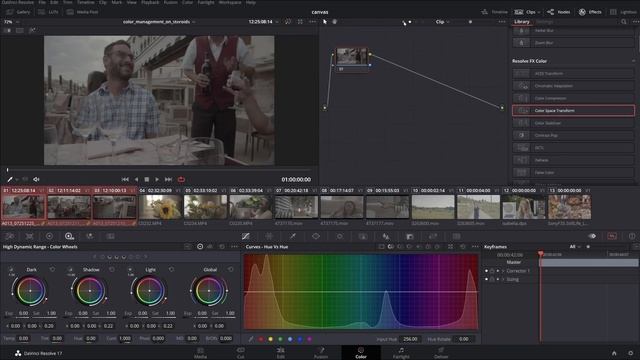Image resolution: width=640 pixels, height=360 pixels.
Task: Open the Fusion menu
Action: [170, 2]
